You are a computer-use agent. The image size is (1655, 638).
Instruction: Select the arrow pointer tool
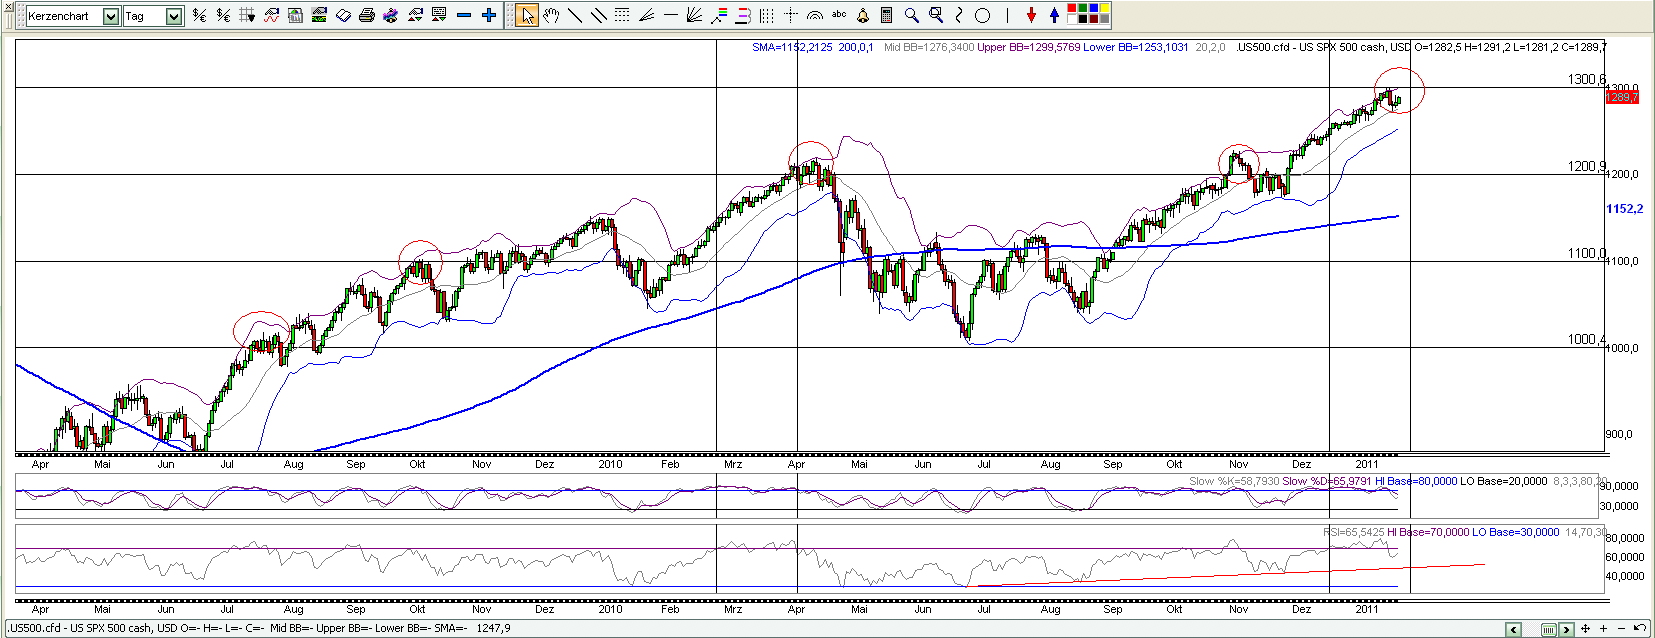[527, 15]
